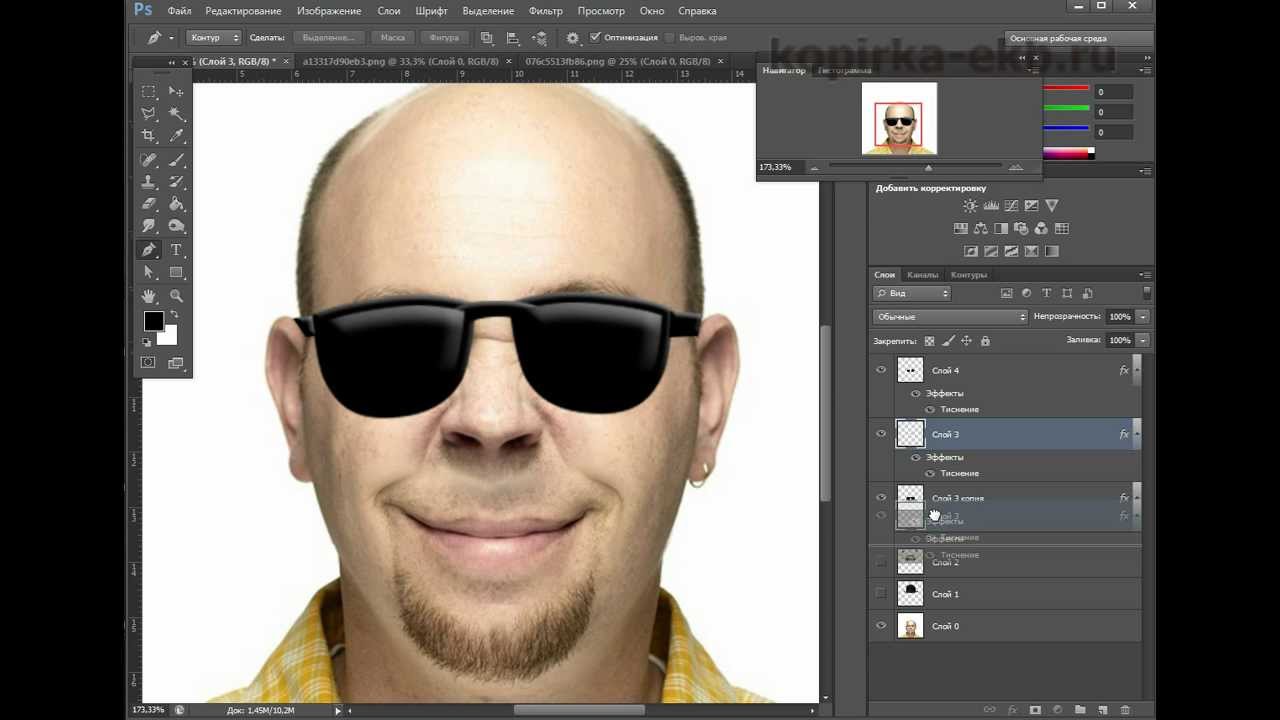Toggle lock transparent pixels
1280x720 pixels.
coord(929,341)
